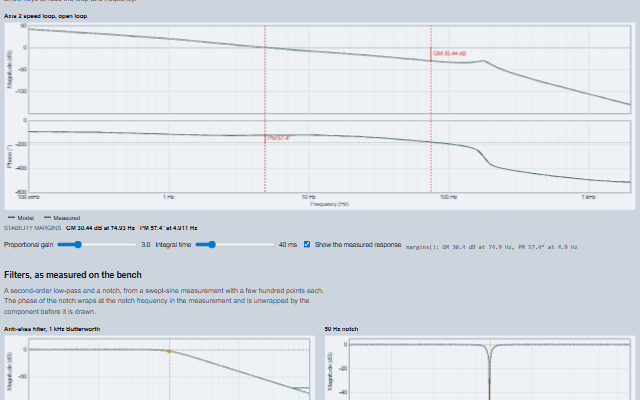Click the 1 kHz tick label
Image resolution: width=640 pixels, height=400 pixels.
pos(589,197)
